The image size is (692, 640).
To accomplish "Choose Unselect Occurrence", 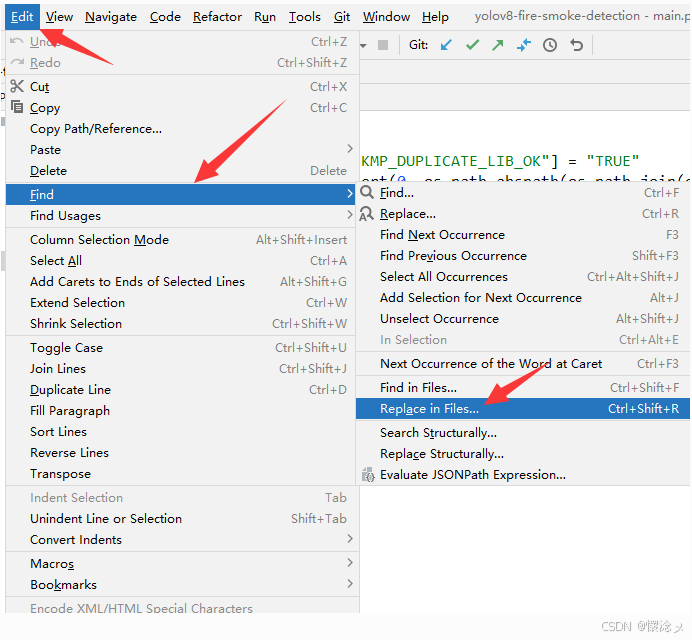I will [523, 319].
